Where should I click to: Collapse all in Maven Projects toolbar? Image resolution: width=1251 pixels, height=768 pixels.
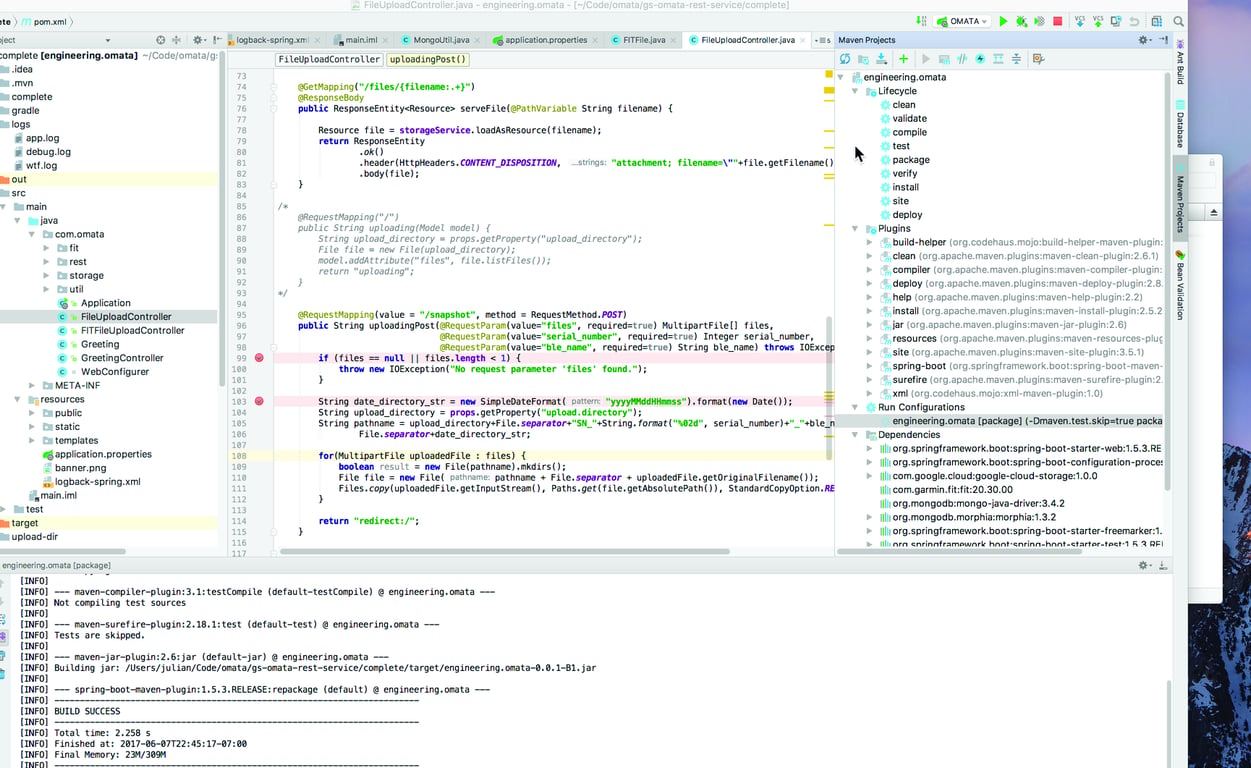[1016, 59]
